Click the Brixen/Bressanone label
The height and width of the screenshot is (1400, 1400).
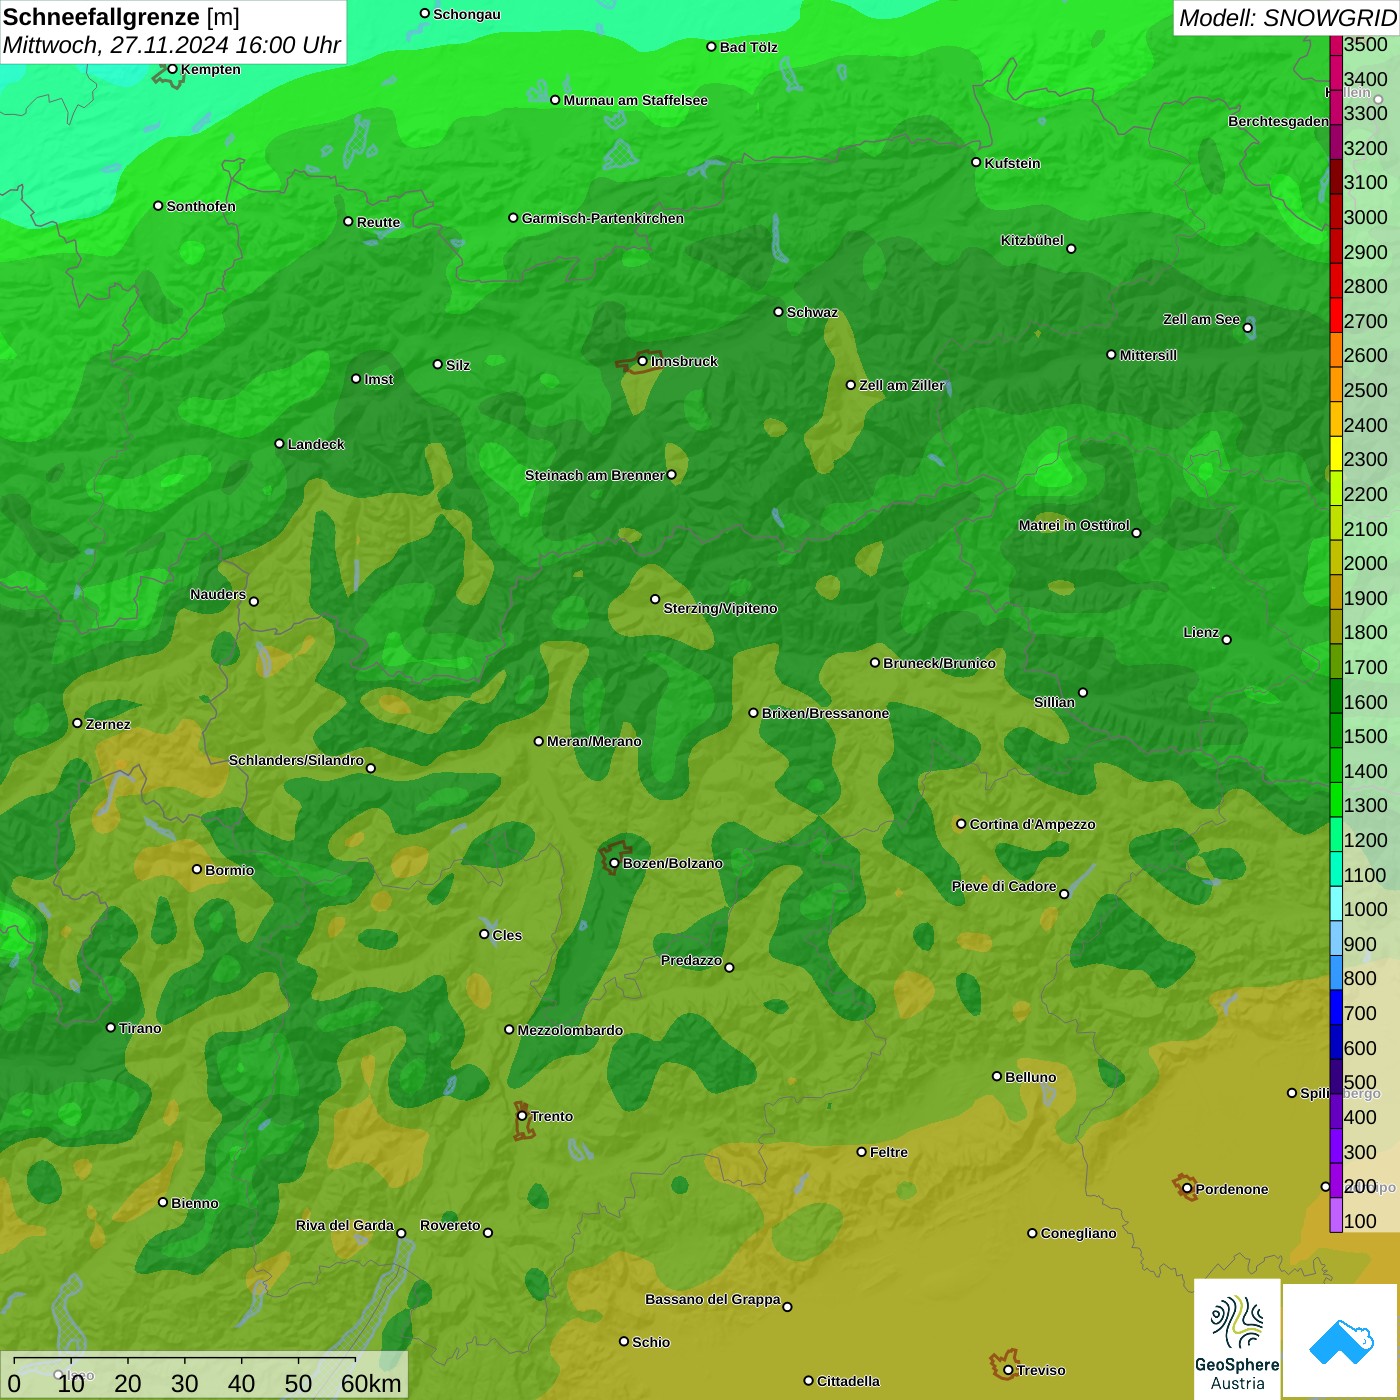tap(825, 713)
